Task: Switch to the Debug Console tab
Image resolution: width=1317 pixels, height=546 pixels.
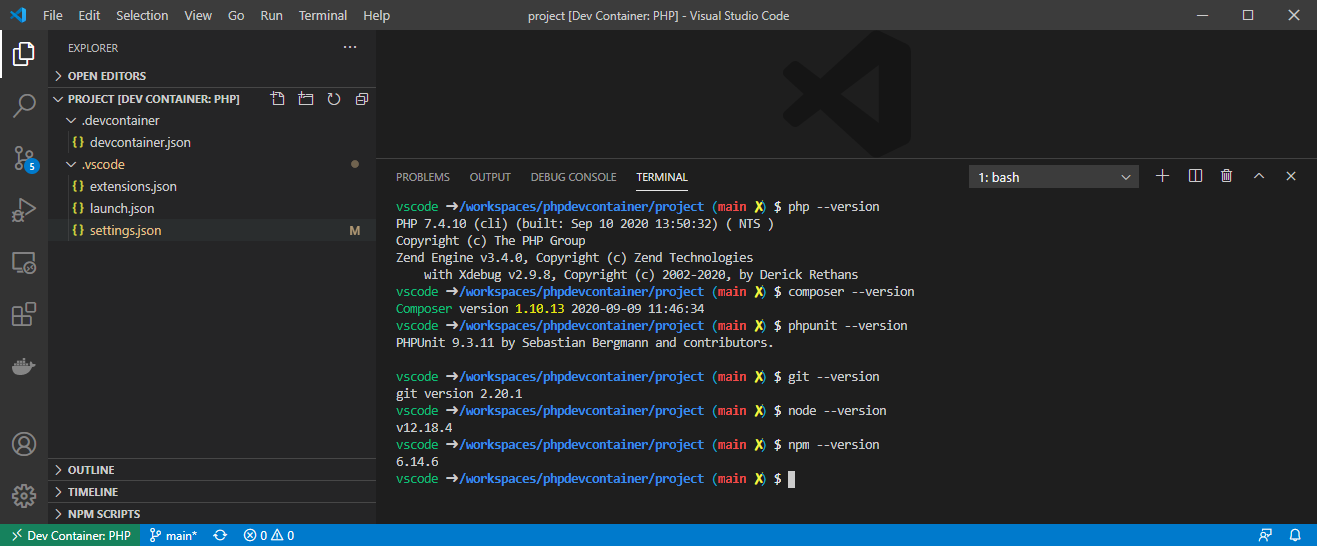Action: point(573,177)
